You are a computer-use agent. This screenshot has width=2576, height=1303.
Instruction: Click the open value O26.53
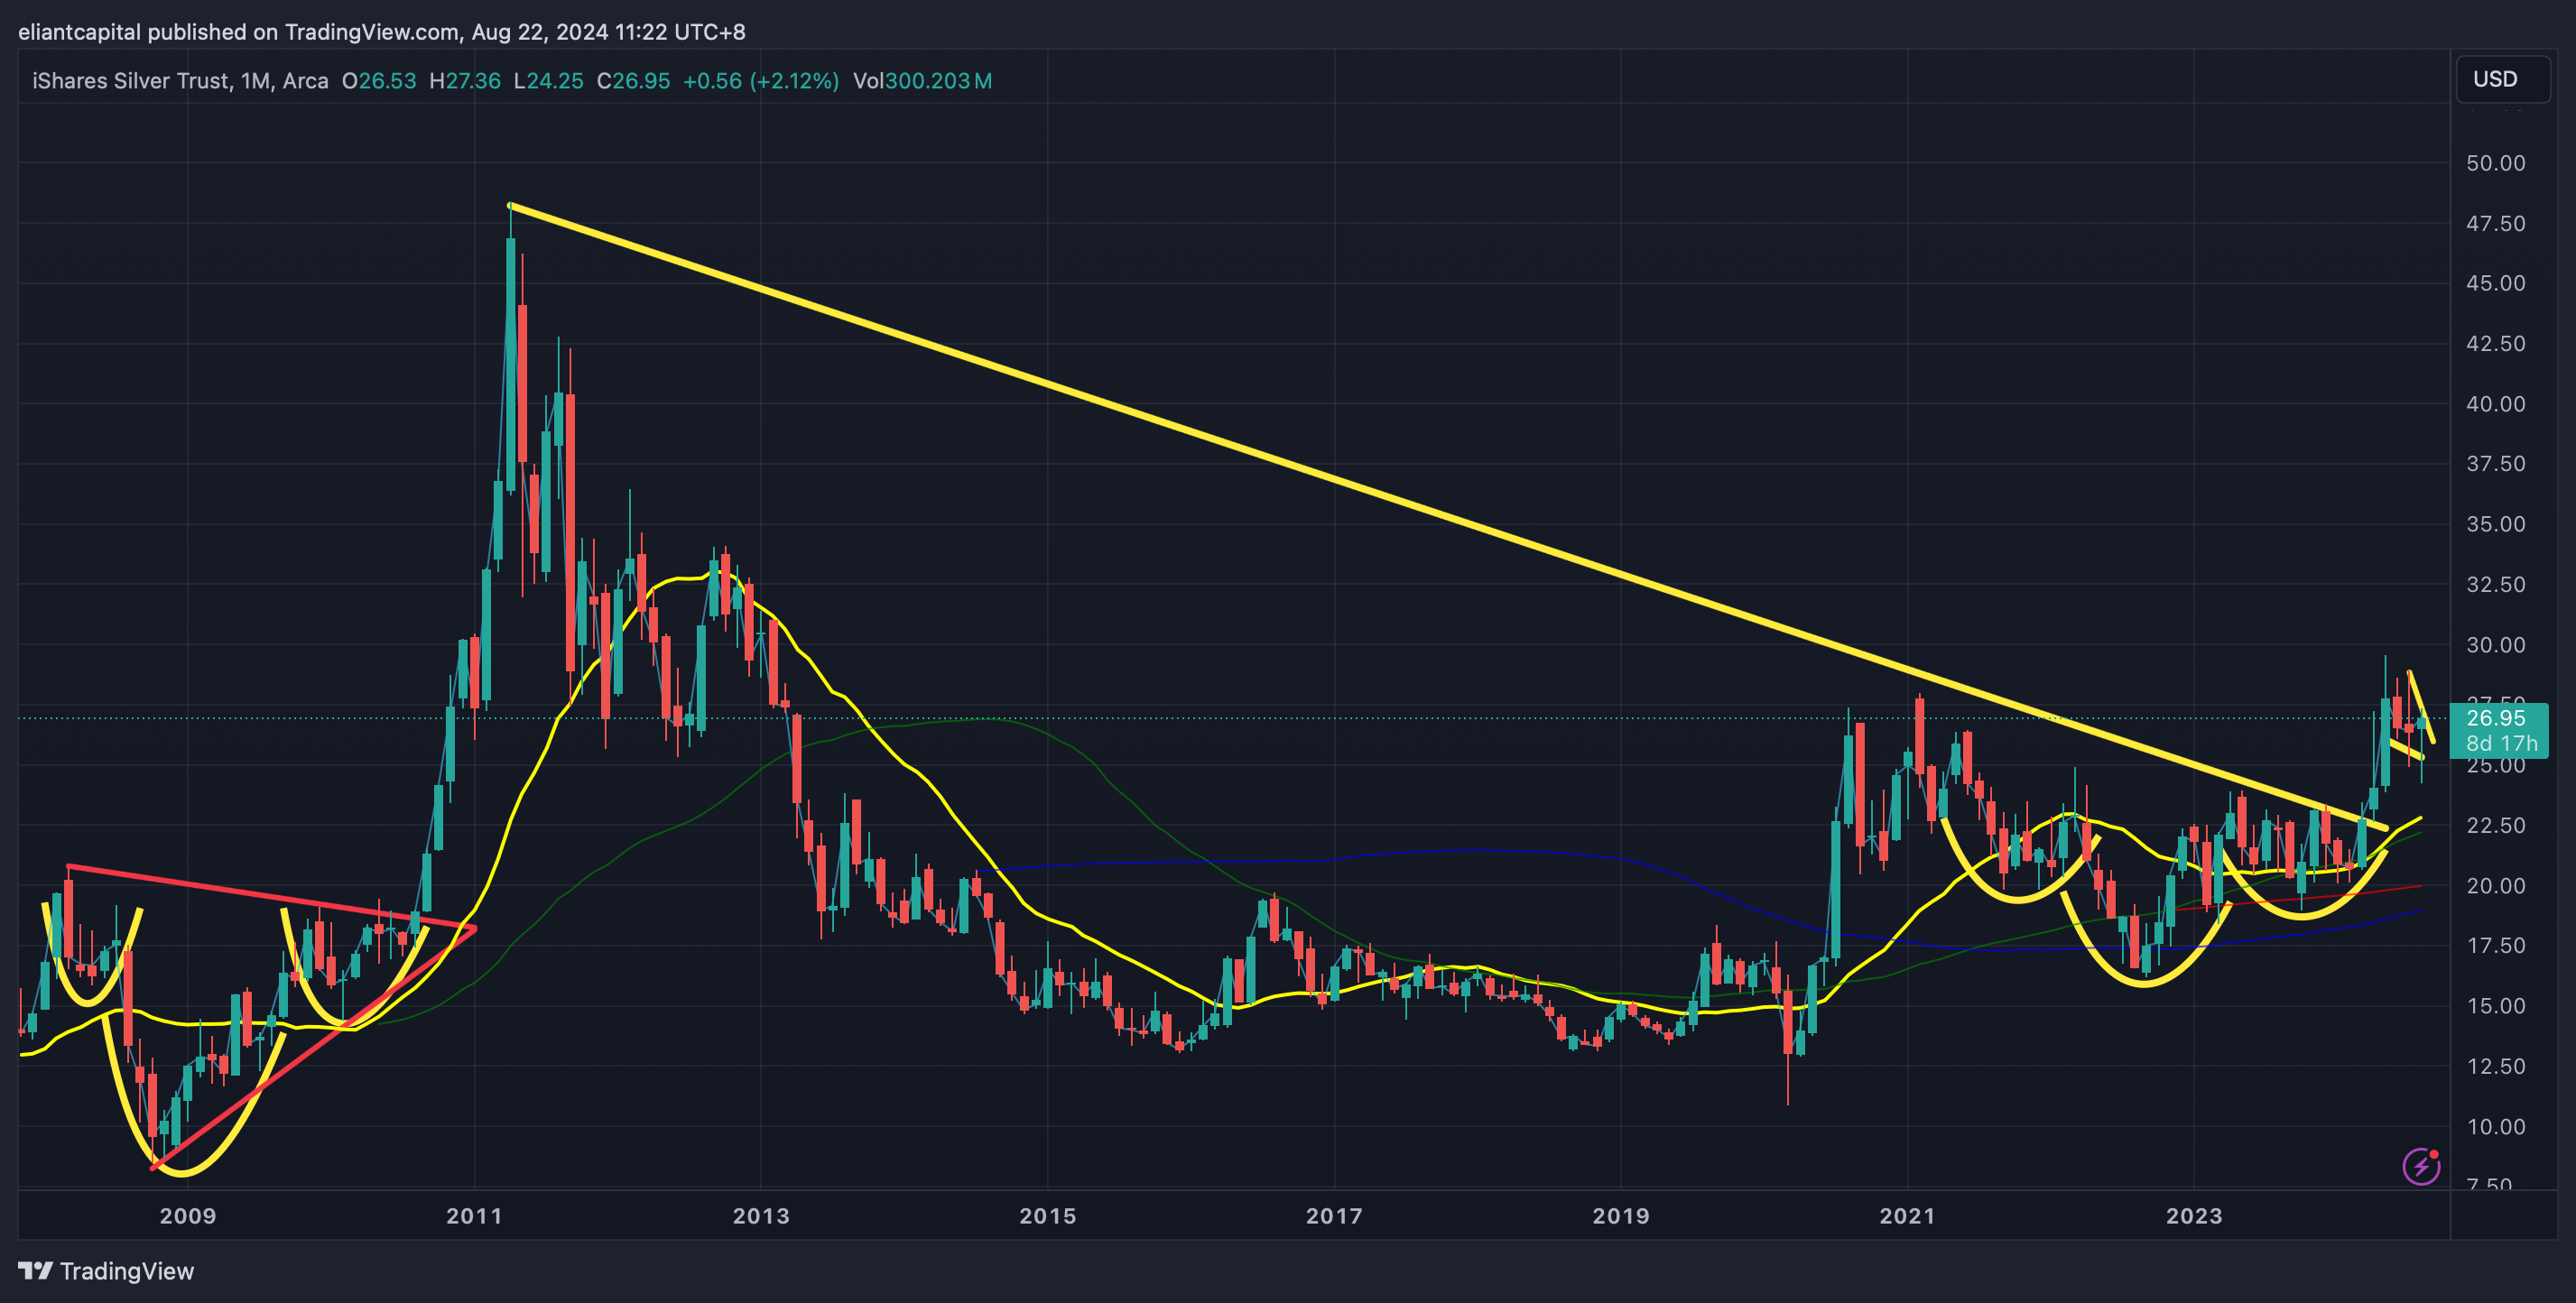379,81
